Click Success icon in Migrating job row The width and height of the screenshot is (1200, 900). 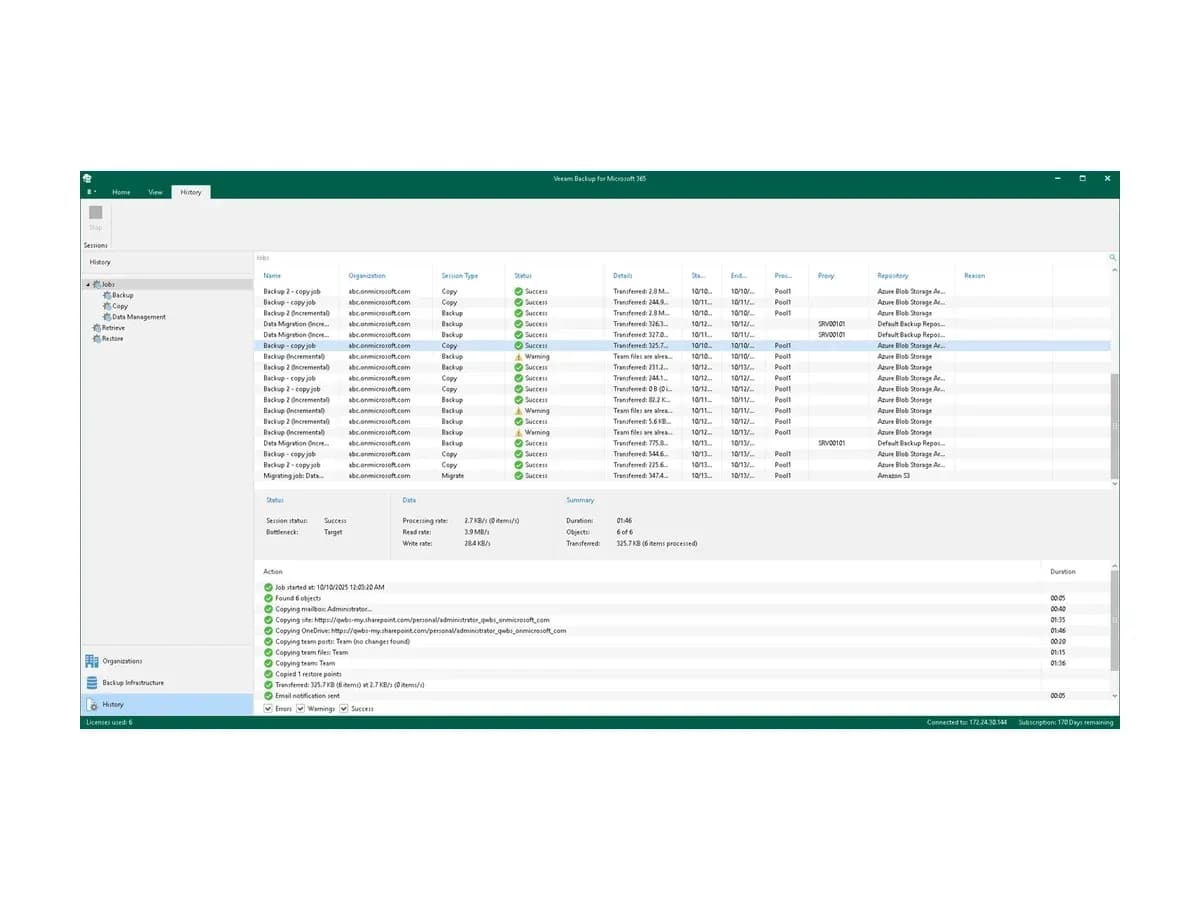[x=519, y=476]
